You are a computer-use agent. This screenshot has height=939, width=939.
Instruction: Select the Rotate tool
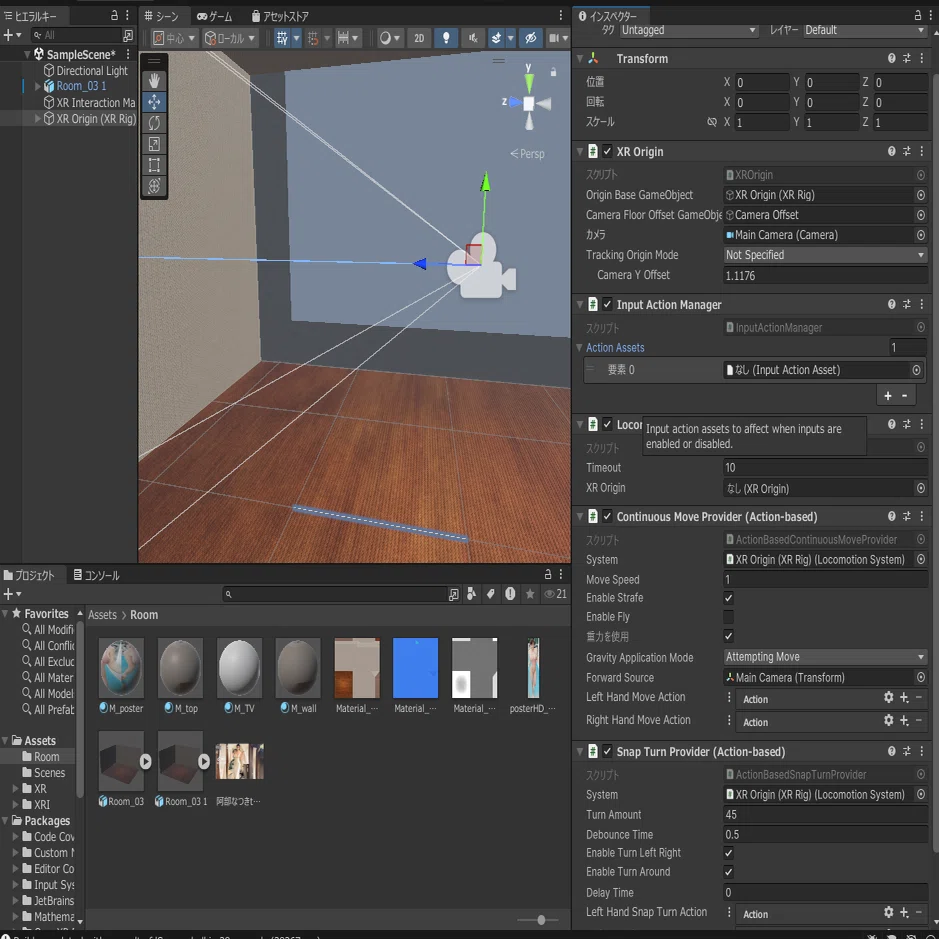pos(154,123)
